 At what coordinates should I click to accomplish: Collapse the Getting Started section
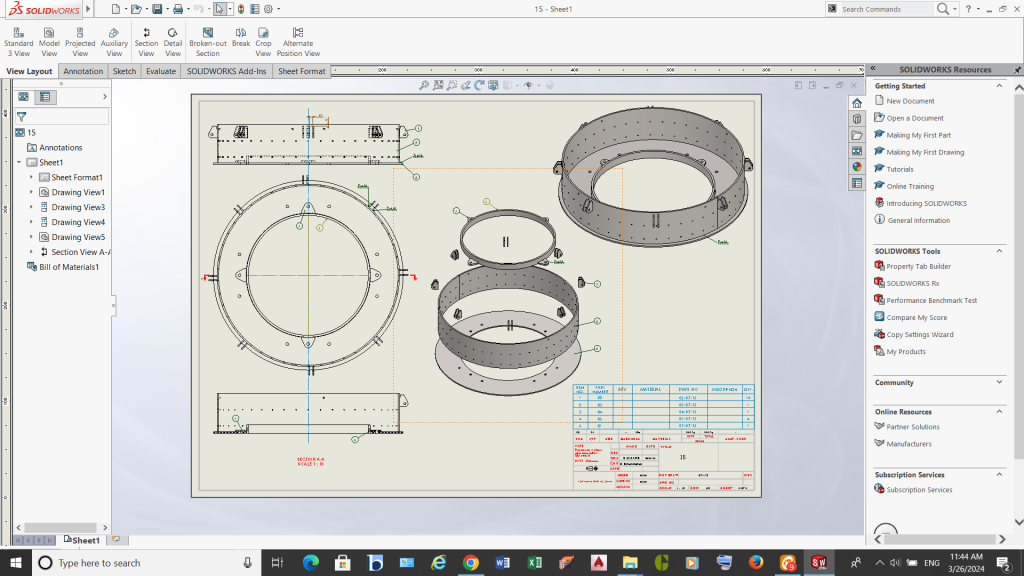tap(1000, 86)
